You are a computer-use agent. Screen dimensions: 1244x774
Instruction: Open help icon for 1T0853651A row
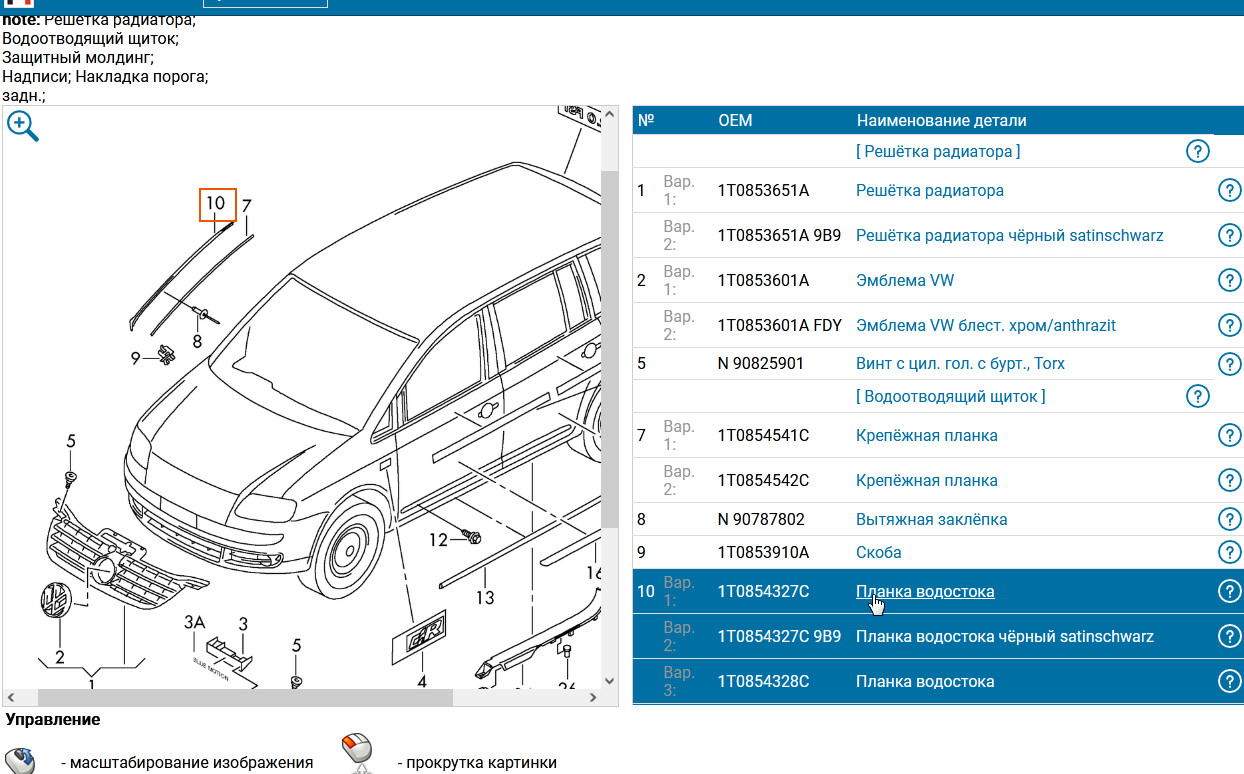[1230, 190]
